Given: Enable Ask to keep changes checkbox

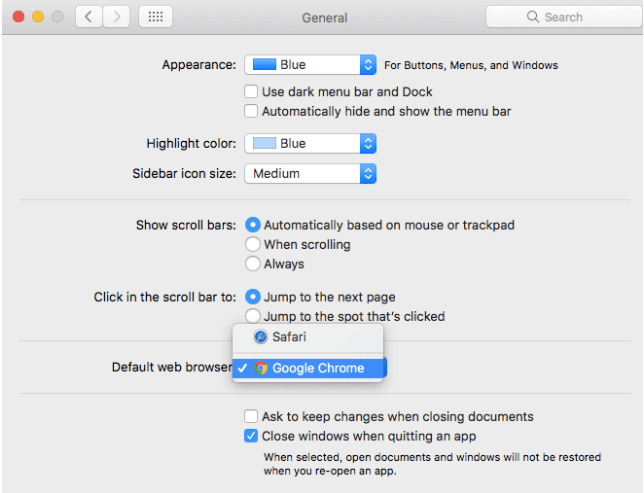Looking at the screenshot, I should point(252,416).
